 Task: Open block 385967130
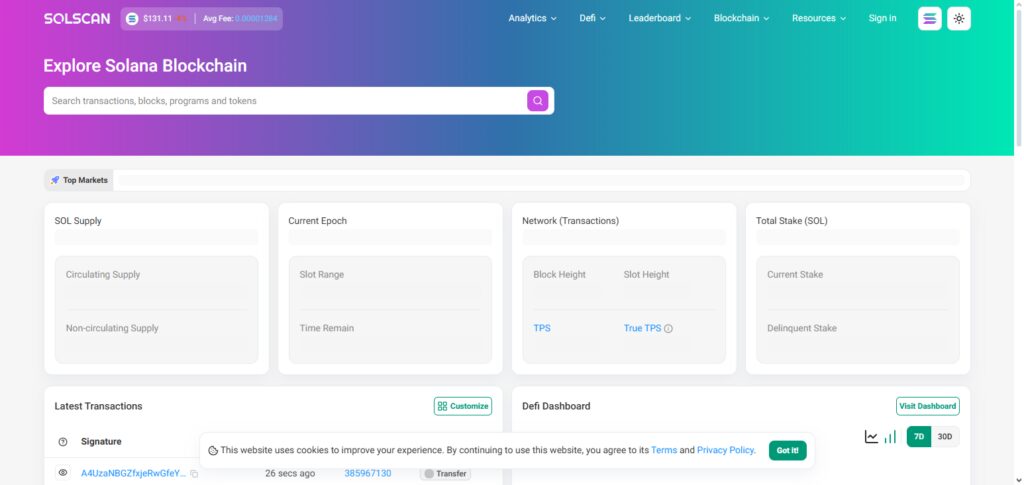click(x=368, y=473)
